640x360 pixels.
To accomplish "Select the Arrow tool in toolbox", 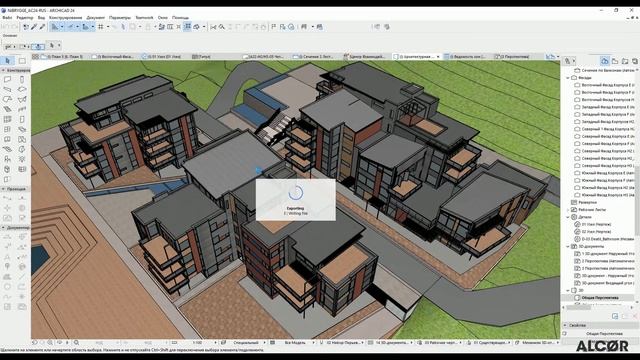I will (8, 61).
